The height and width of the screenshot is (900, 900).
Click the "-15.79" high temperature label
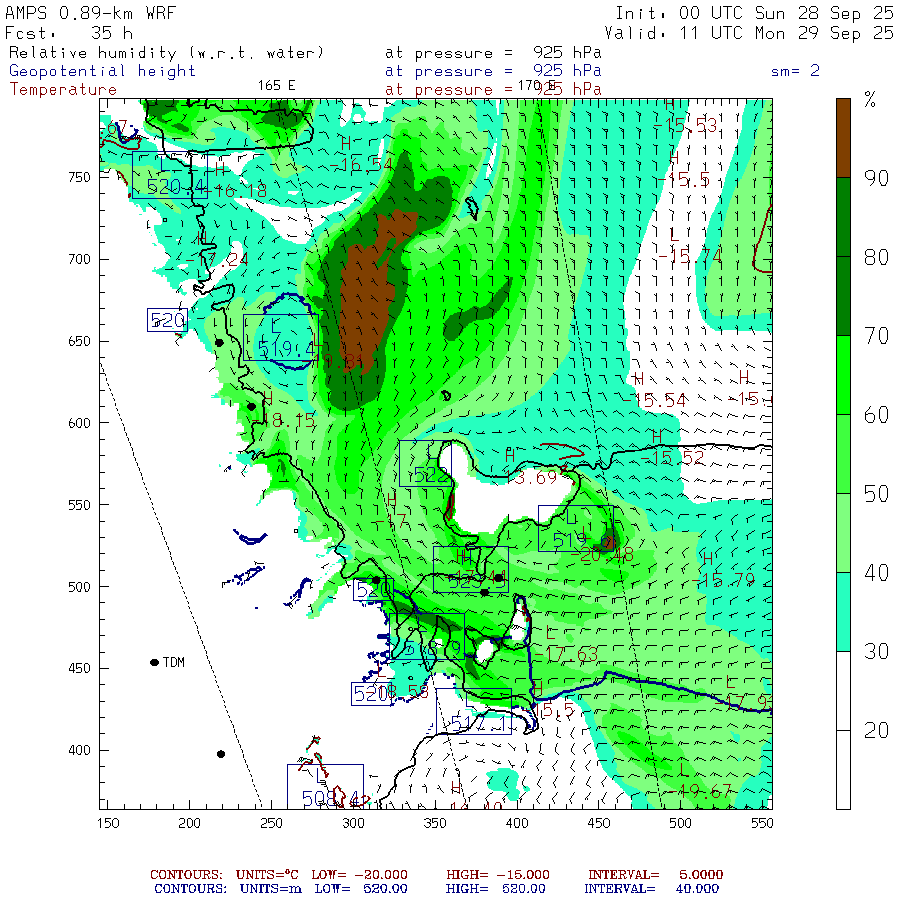(723, 580)
